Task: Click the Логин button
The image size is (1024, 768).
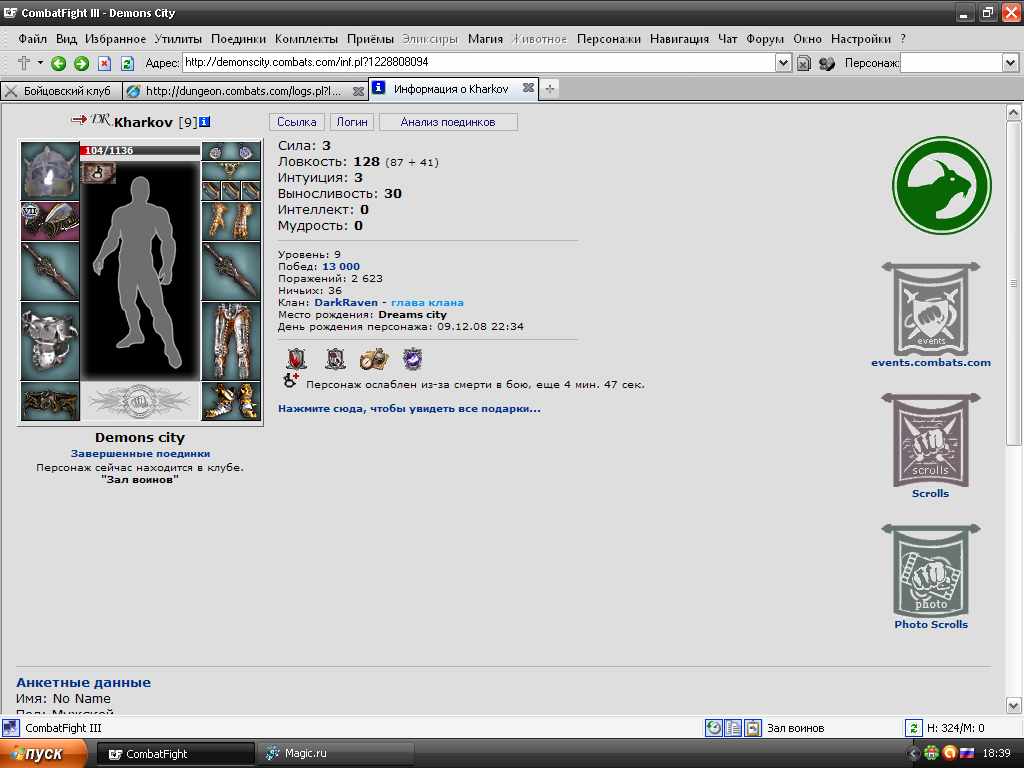Action: coord(352,122)
